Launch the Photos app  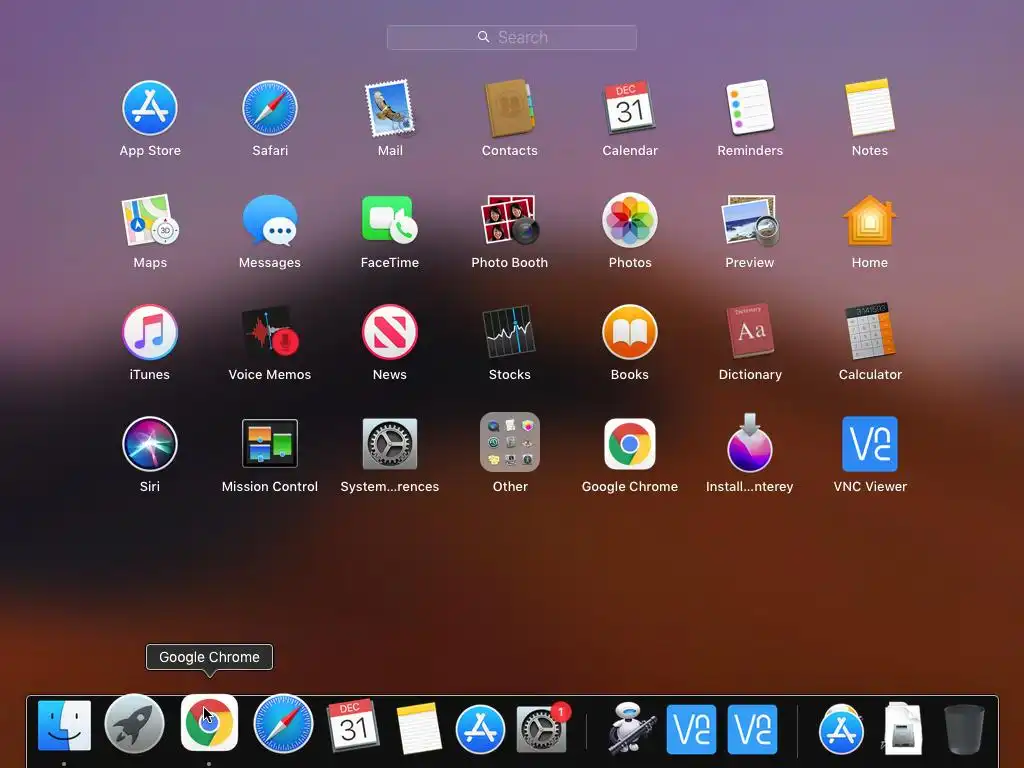coord(630,221)
